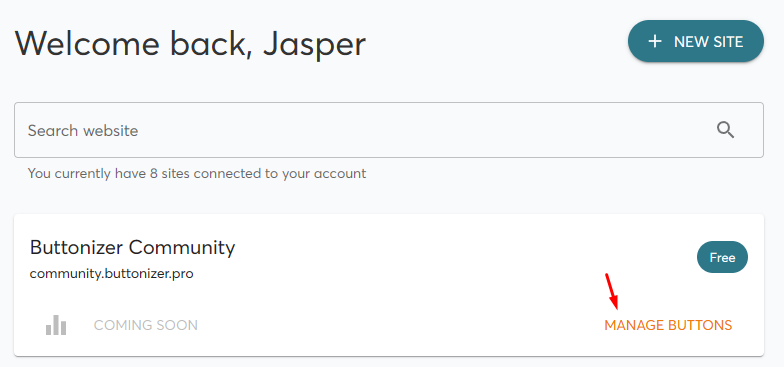Click the NEW SITE text label

click(x=708, y=42)
